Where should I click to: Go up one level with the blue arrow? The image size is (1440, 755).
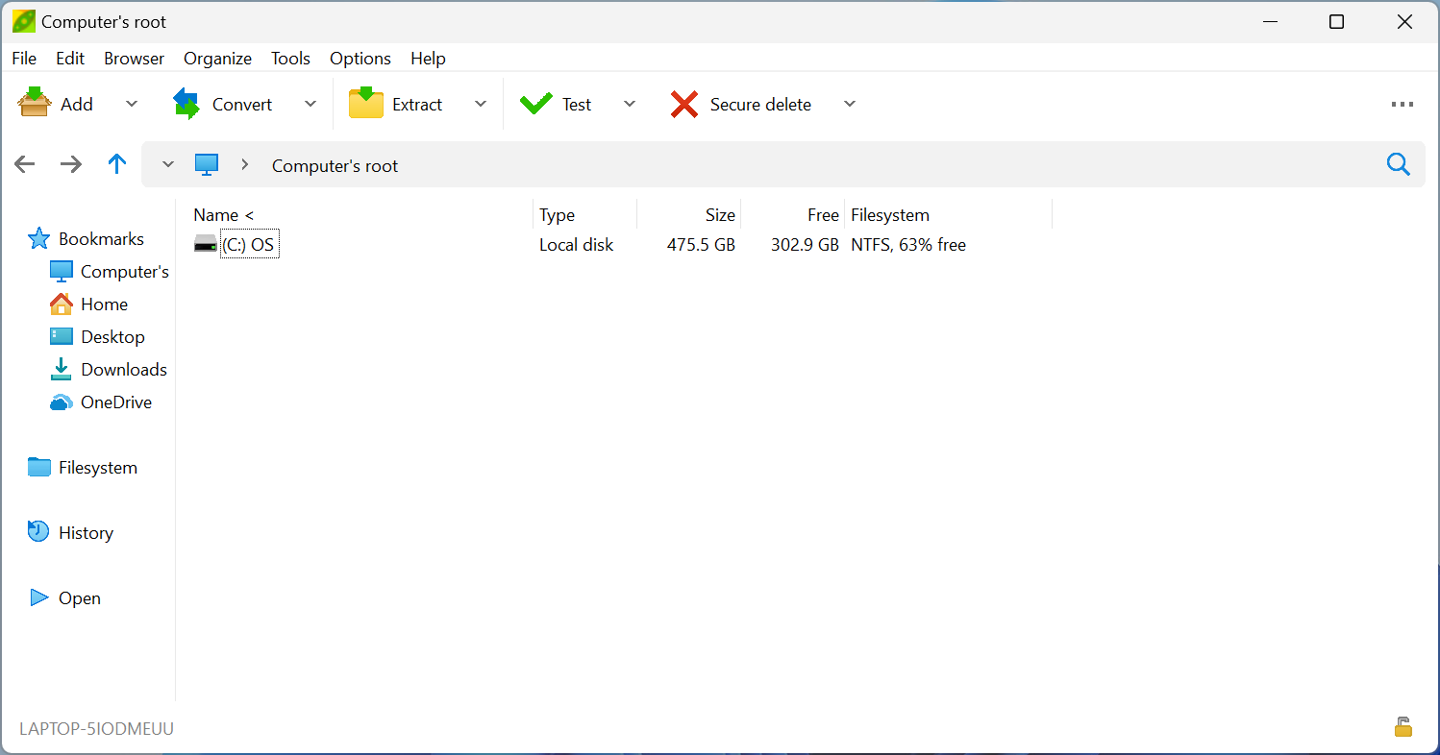(x=117, y=165)
